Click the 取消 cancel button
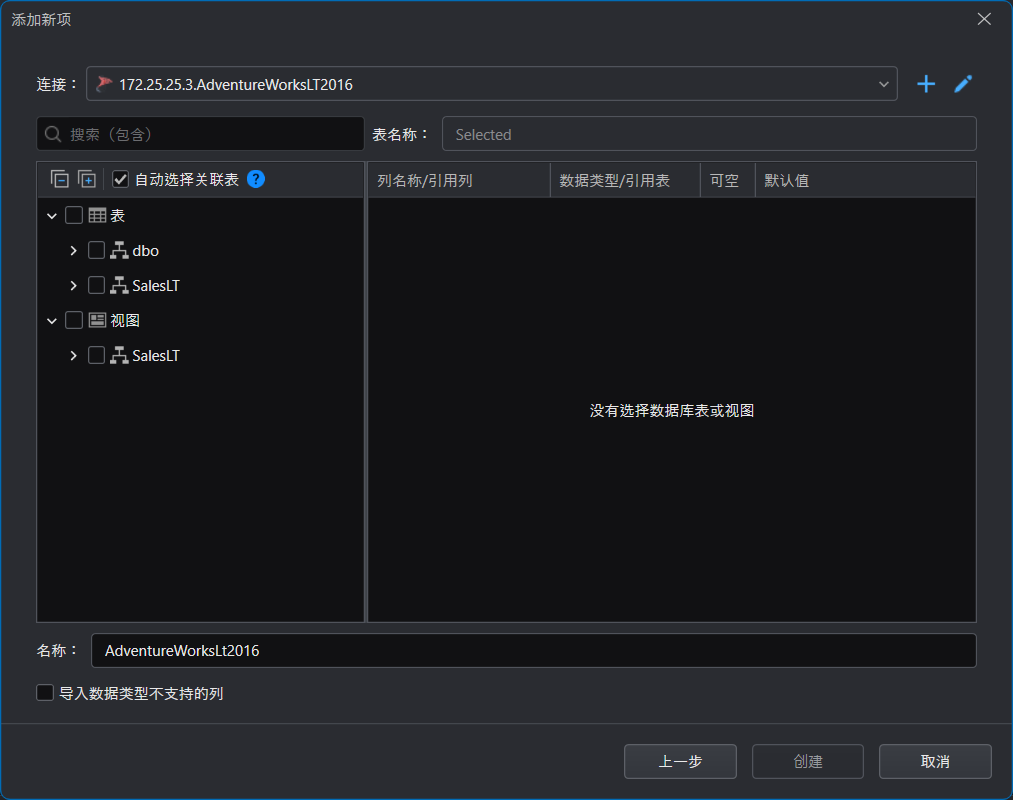This screenshot has height=800, width=1013. point(935,761)
